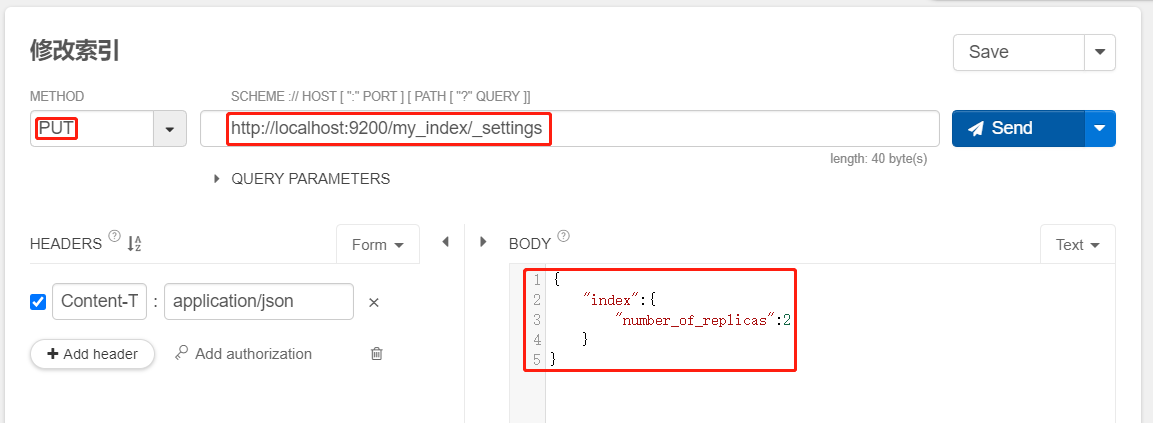Uncheck the Content-Type header checkbox
This screenshot has height=423, width=1153.
[x=38, y=302]
